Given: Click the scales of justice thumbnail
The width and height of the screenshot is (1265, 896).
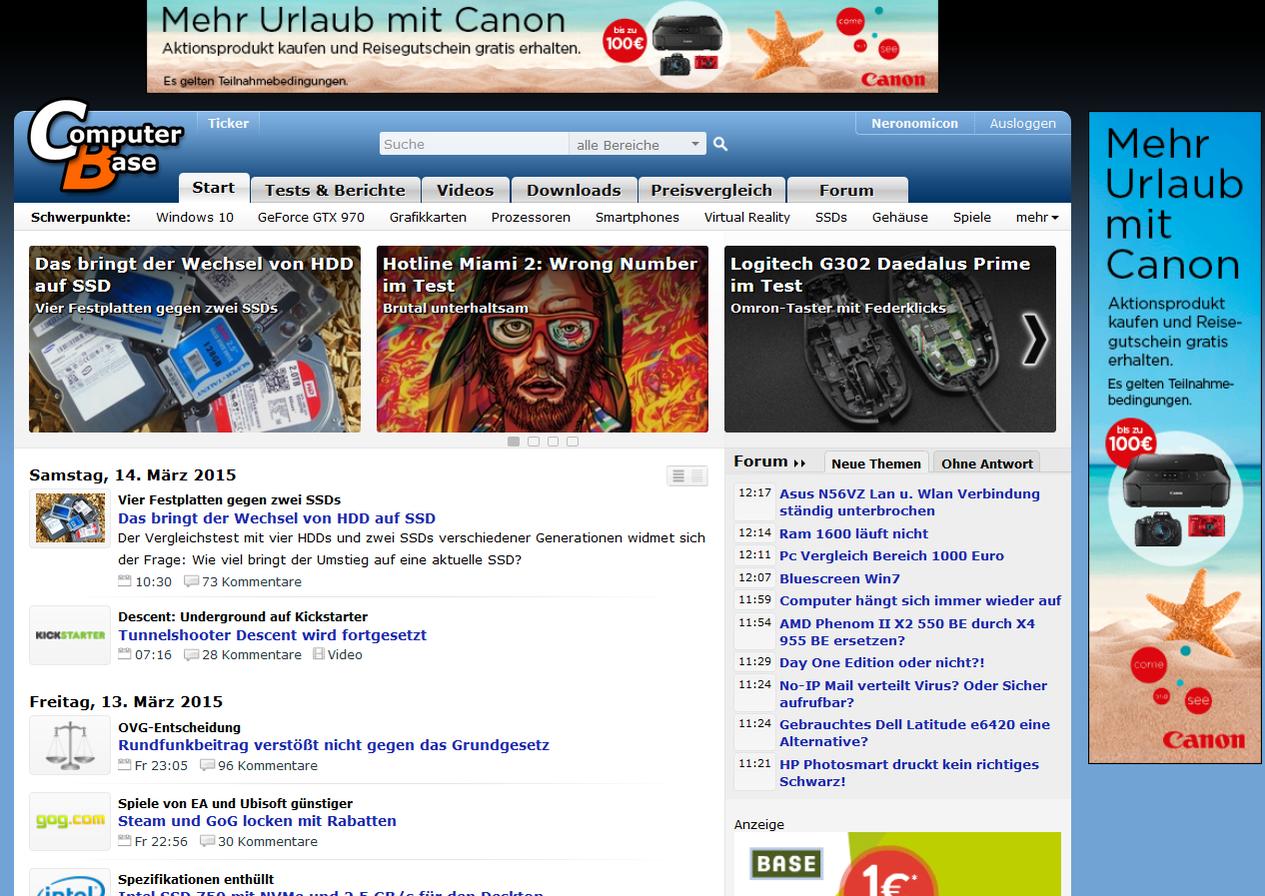Looking at the screenshot, I should (70, 745).
